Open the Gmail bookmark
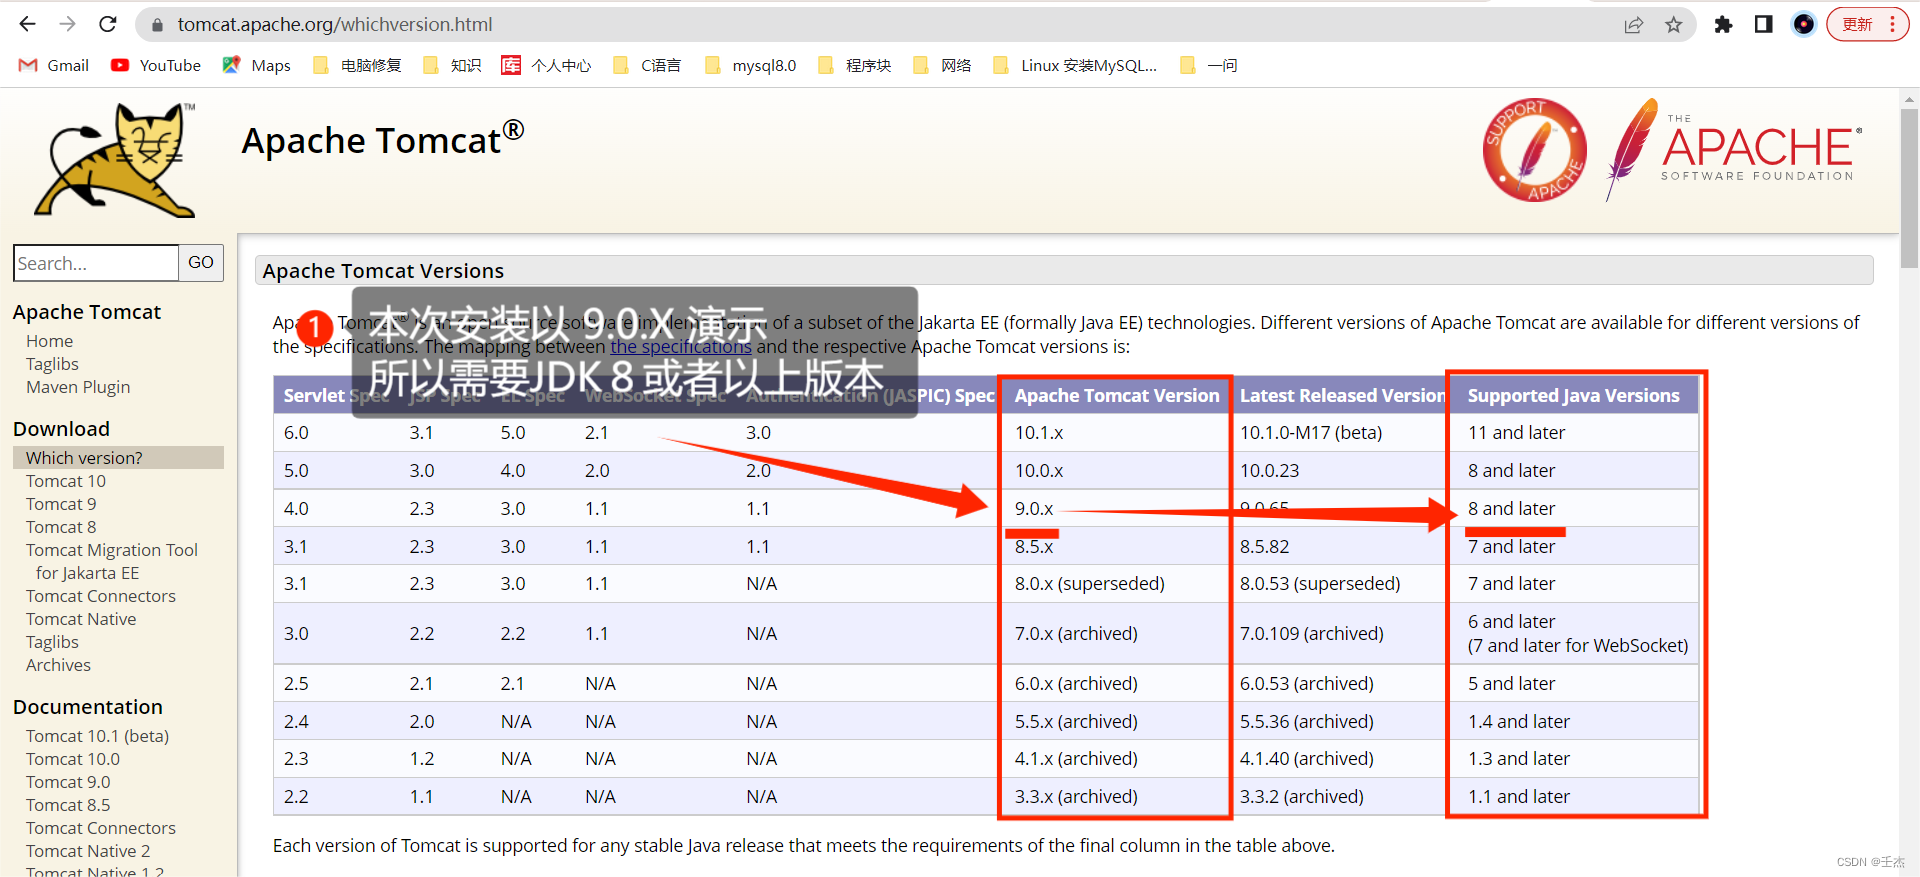 pyautogui.click(x=54, y=65)
